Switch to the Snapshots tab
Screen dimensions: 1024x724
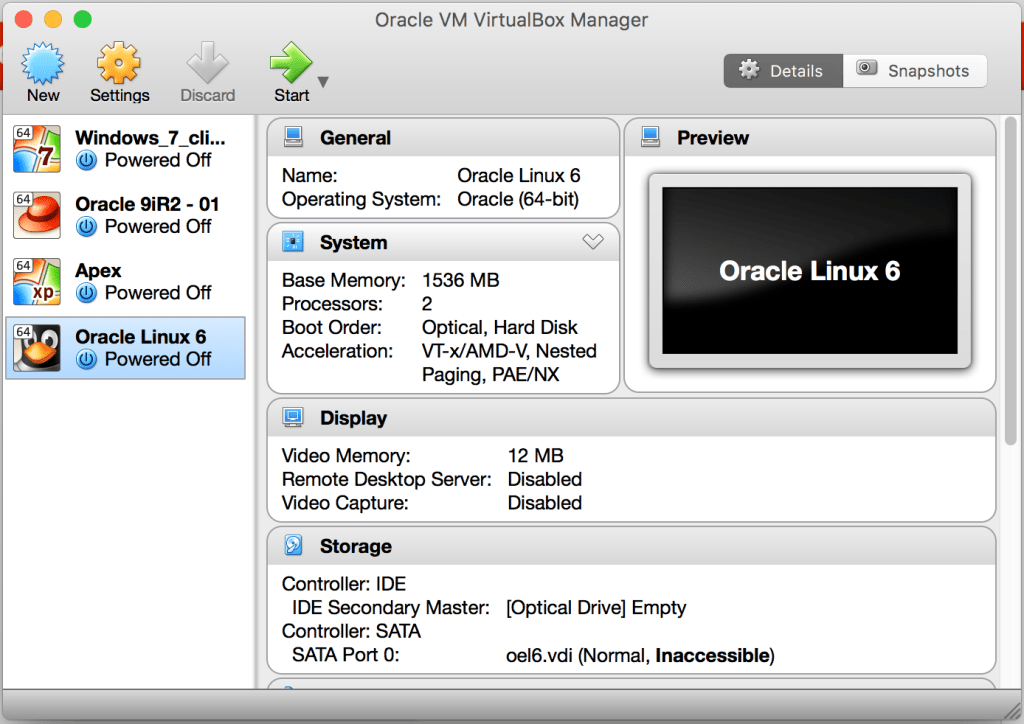point(915,71)
